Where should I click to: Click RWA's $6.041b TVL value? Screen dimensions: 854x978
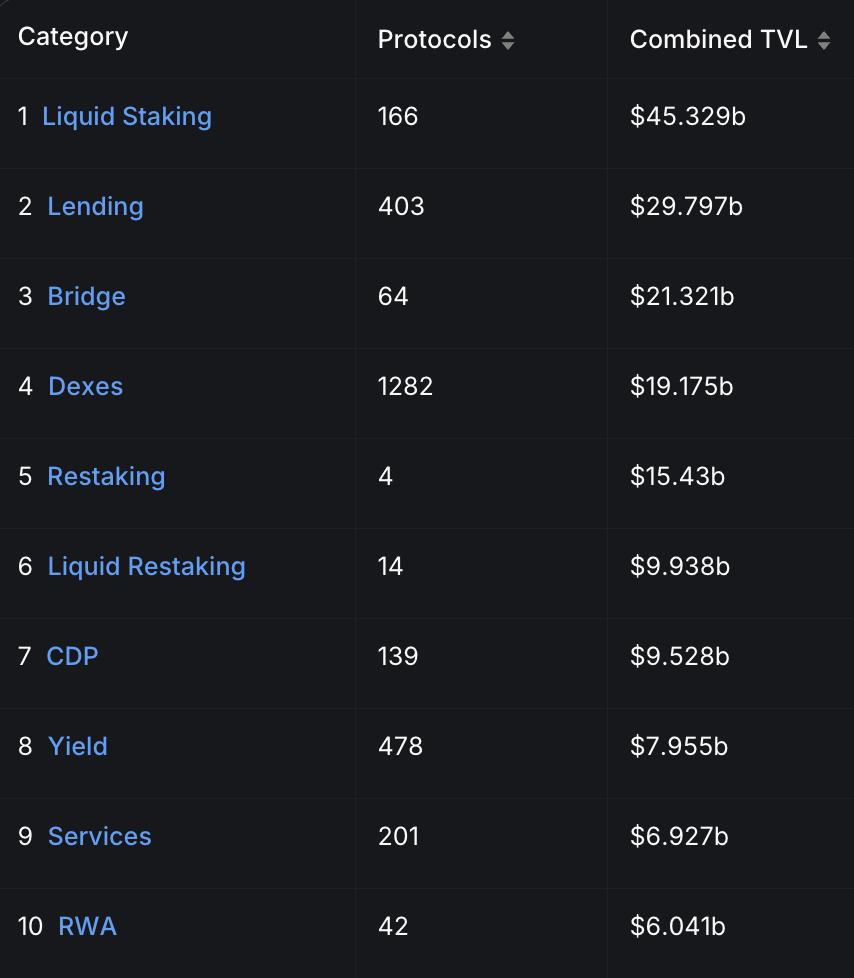677,926
